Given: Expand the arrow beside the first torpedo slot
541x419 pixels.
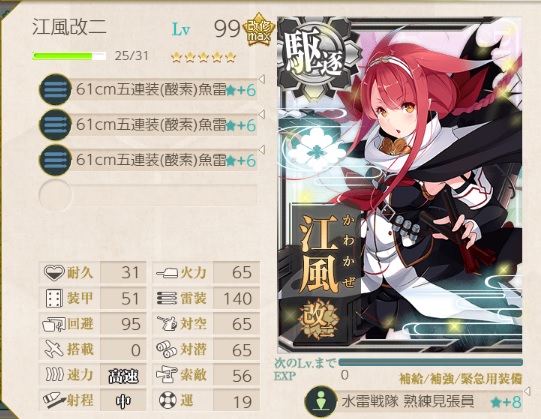Looking at the screenshot, I should tap(262, 80).
